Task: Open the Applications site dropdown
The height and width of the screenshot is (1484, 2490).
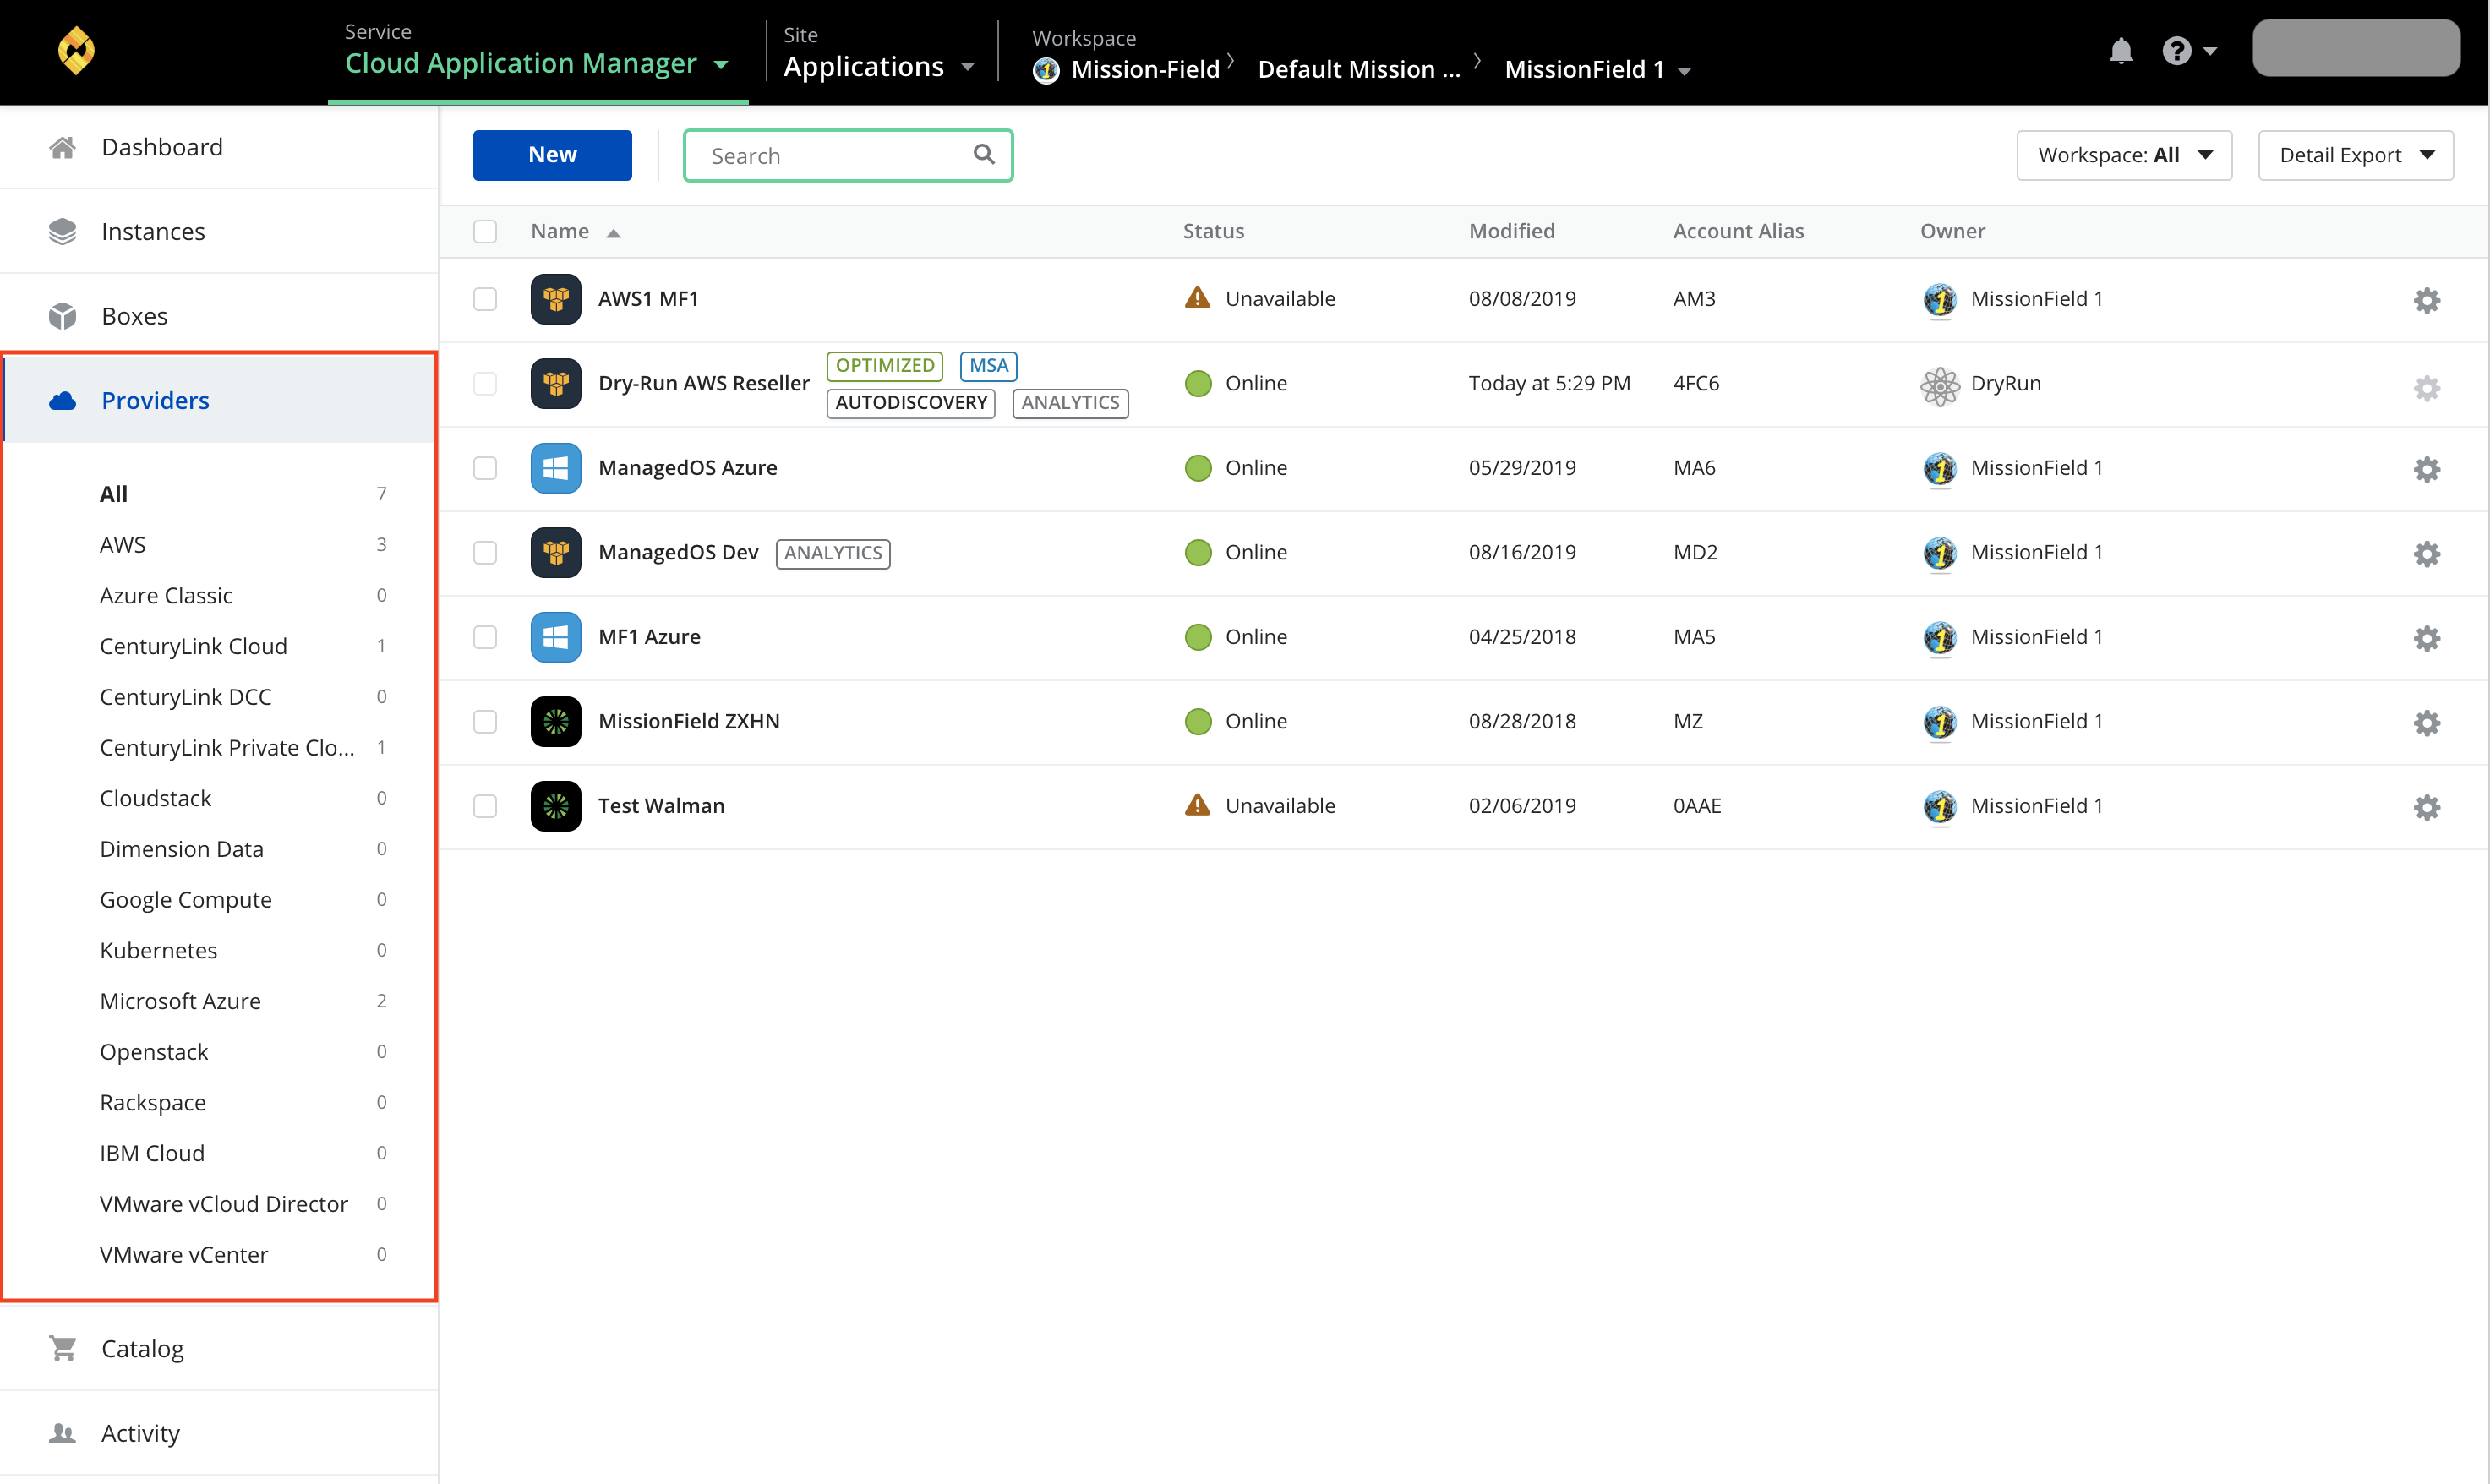Action: pos(879,67)
